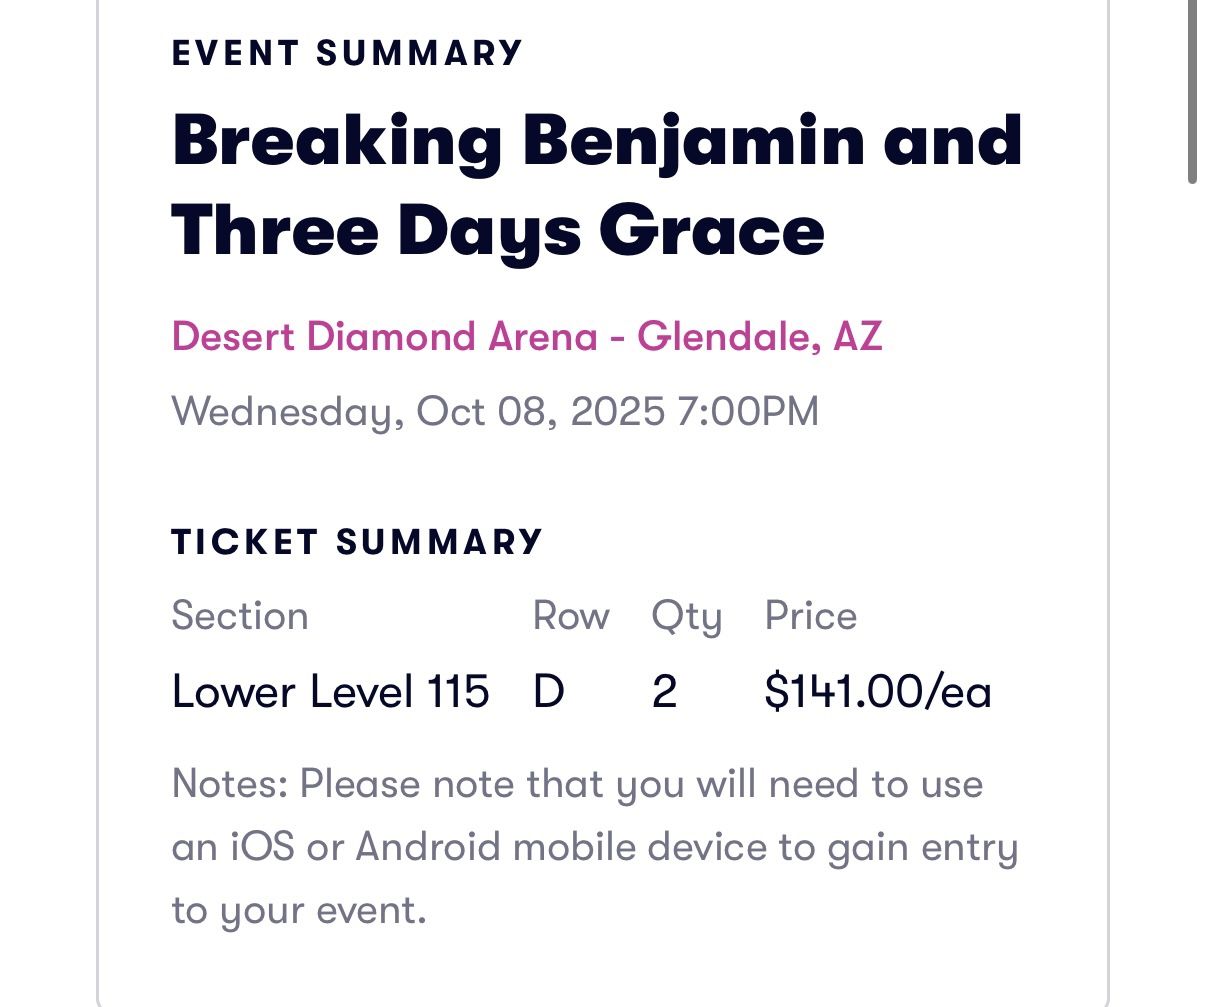
Task: Select the Lower Level 115 section value
Action: (x=330, y=692)
